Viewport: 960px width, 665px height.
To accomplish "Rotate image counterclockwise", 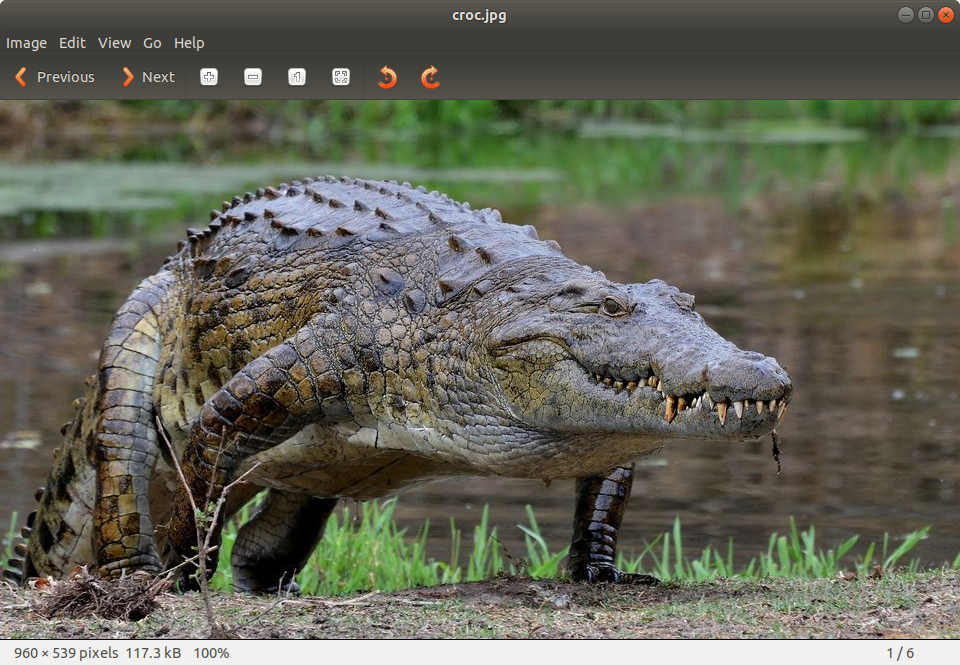I will click(x=387, y=77).
